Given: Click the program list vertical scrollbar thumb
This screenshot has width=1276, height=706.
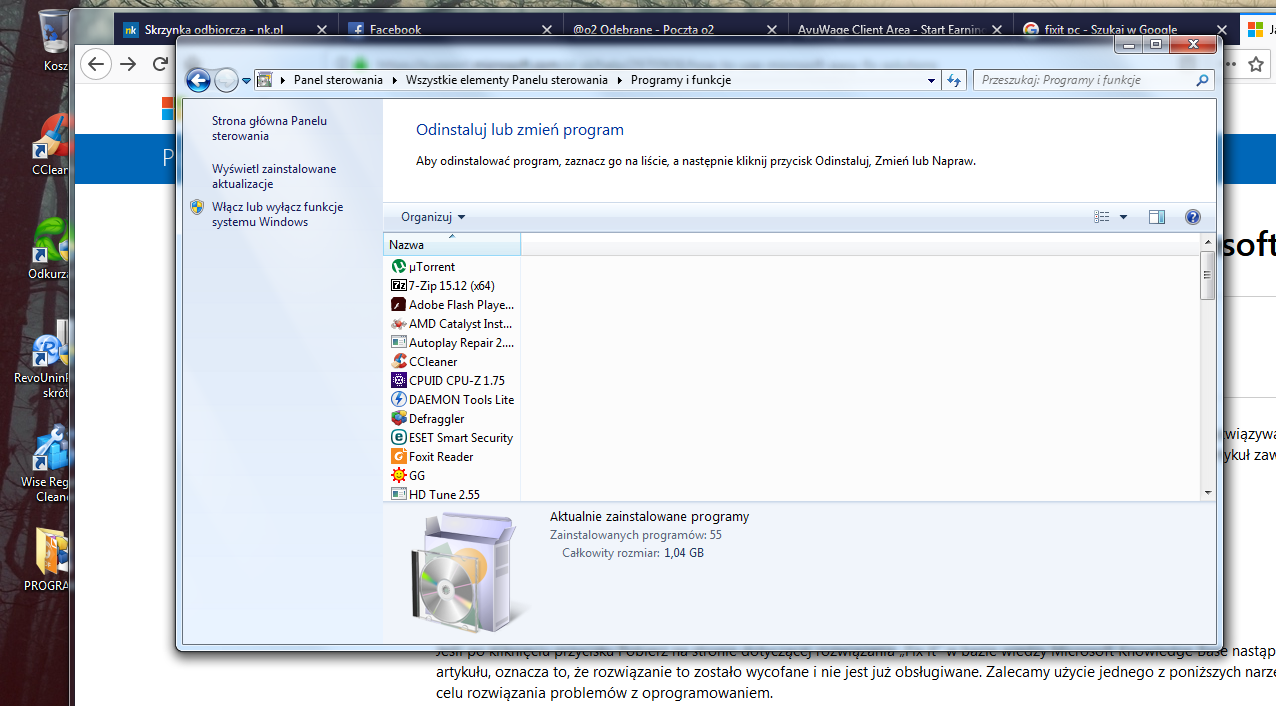Looking at the screenshot, I should coord(1208,275).
